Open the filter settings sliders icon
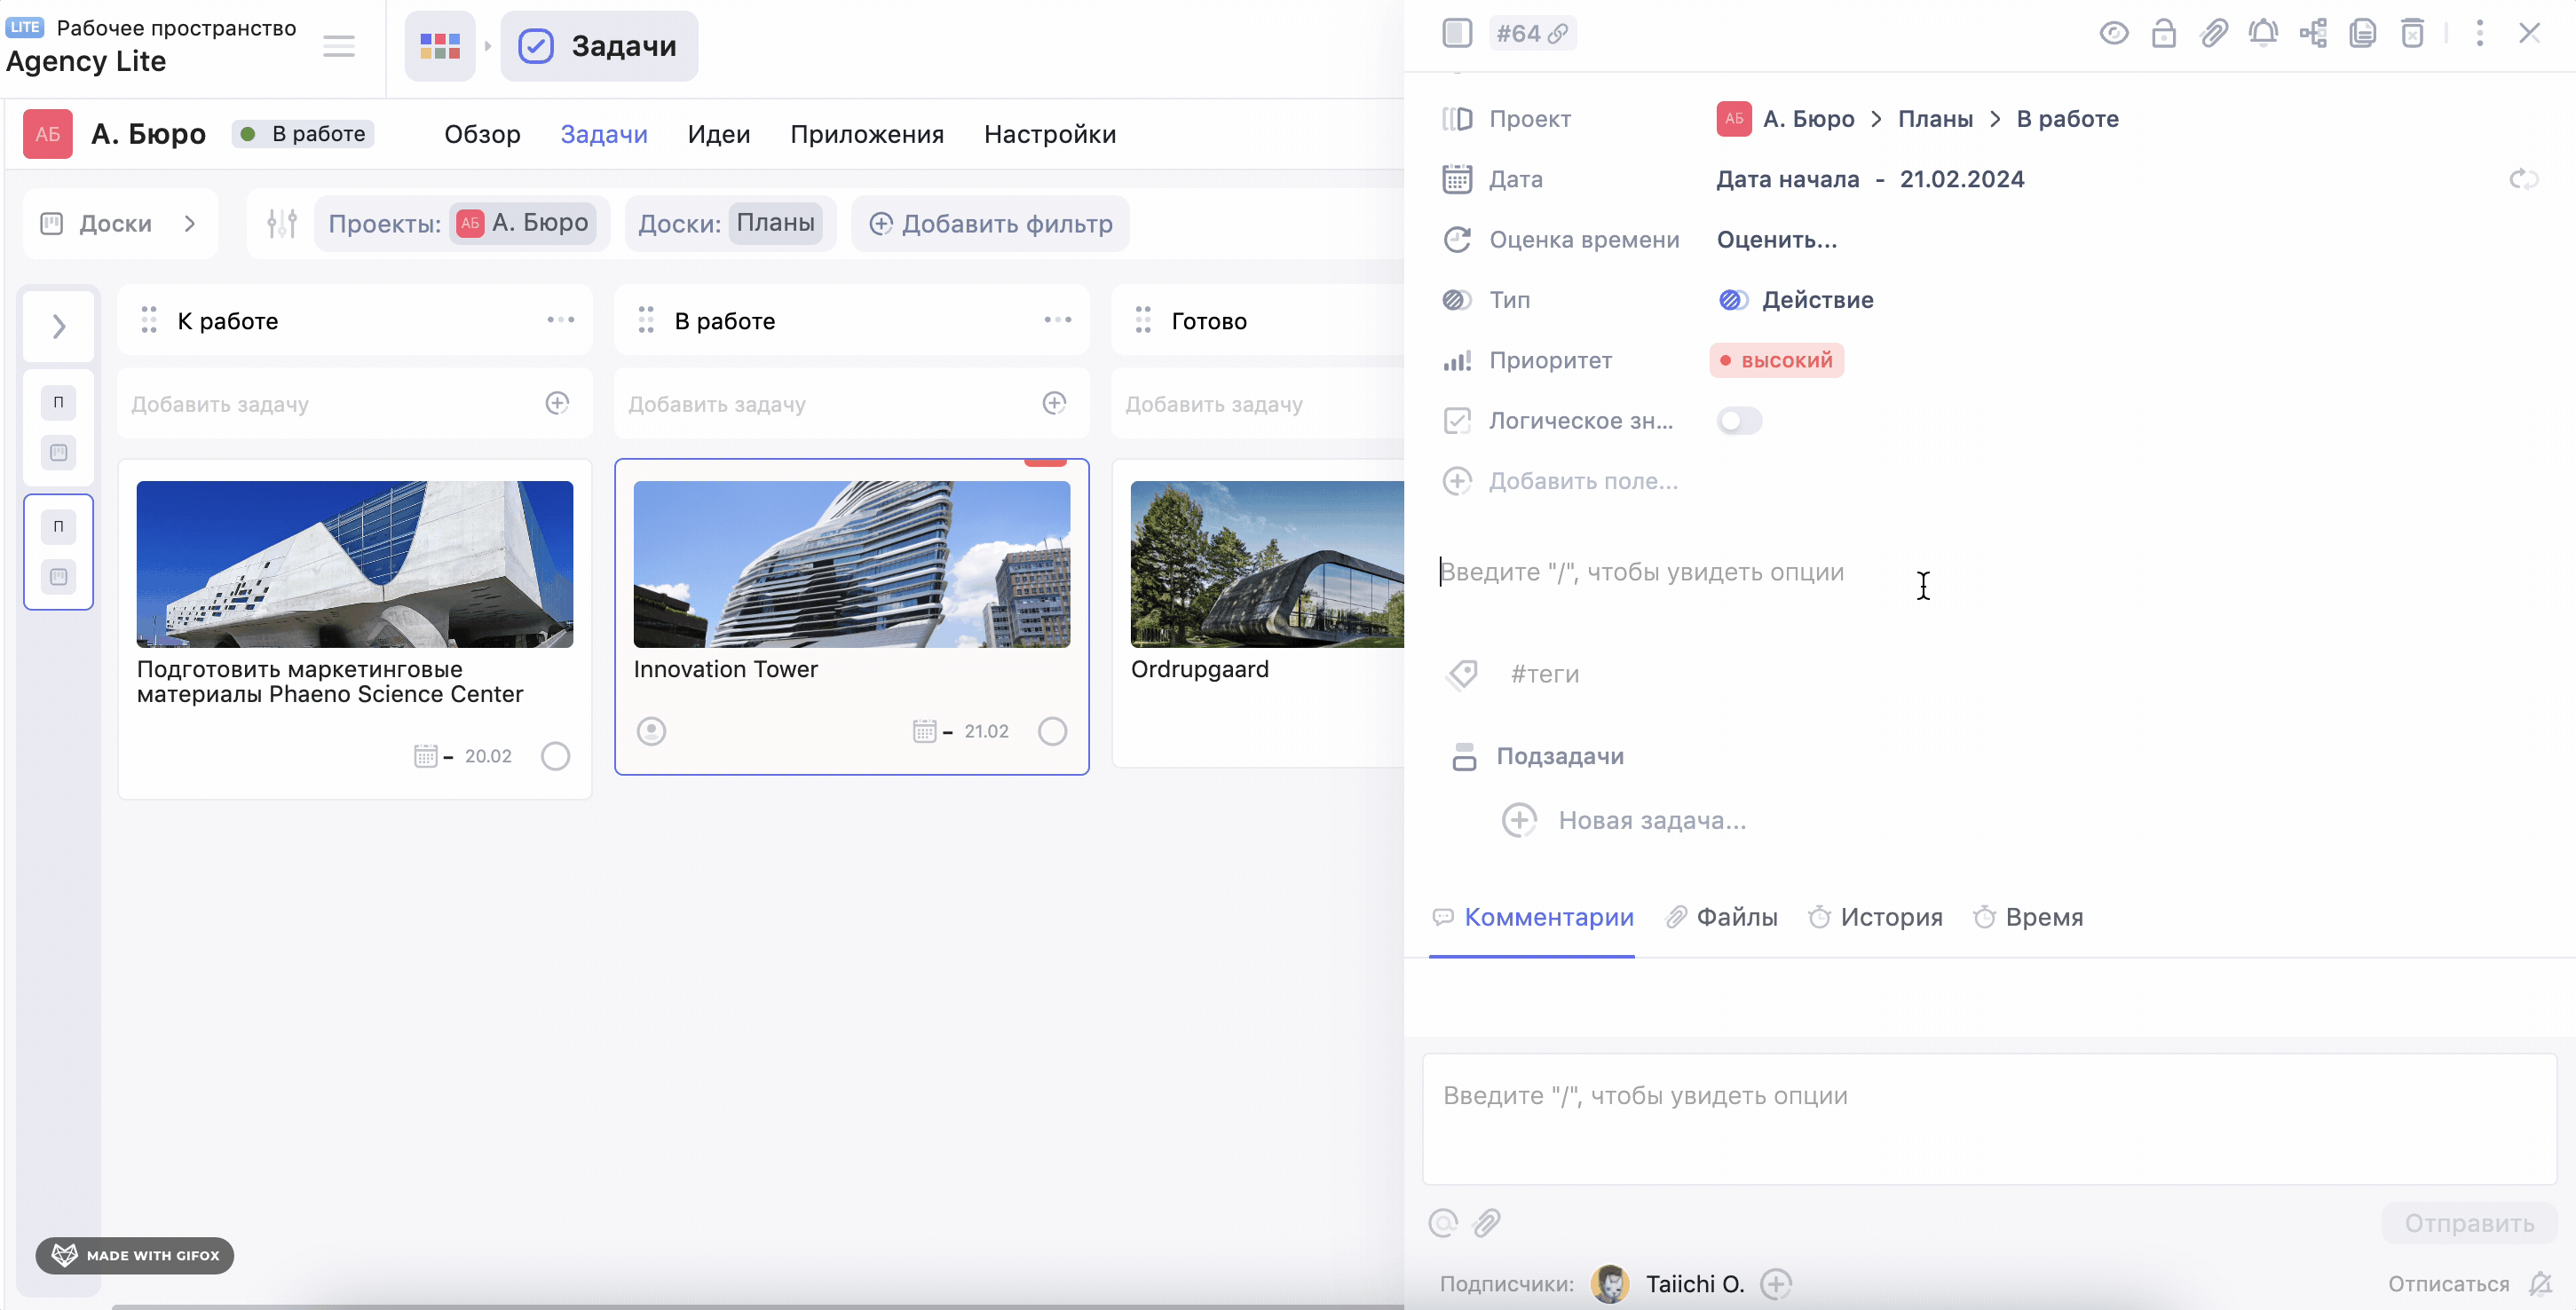Screen dimensions: 2576x1310 tap(282, 223)
